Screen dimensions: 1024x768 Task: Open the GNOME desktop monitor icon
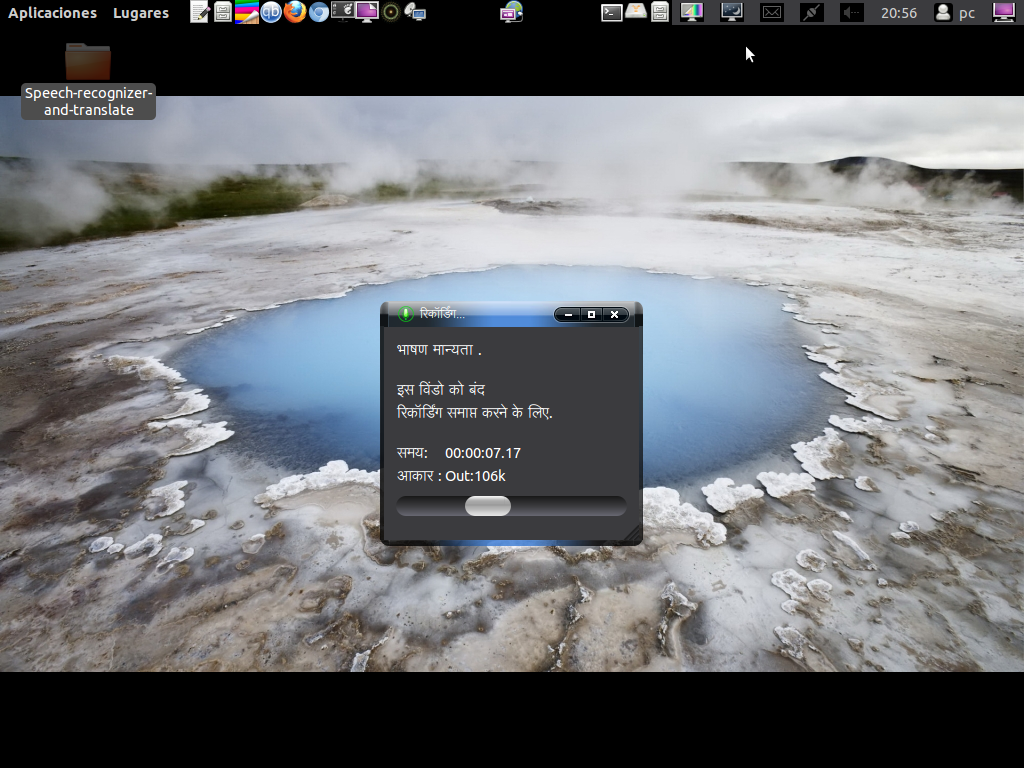click(342, 12)
